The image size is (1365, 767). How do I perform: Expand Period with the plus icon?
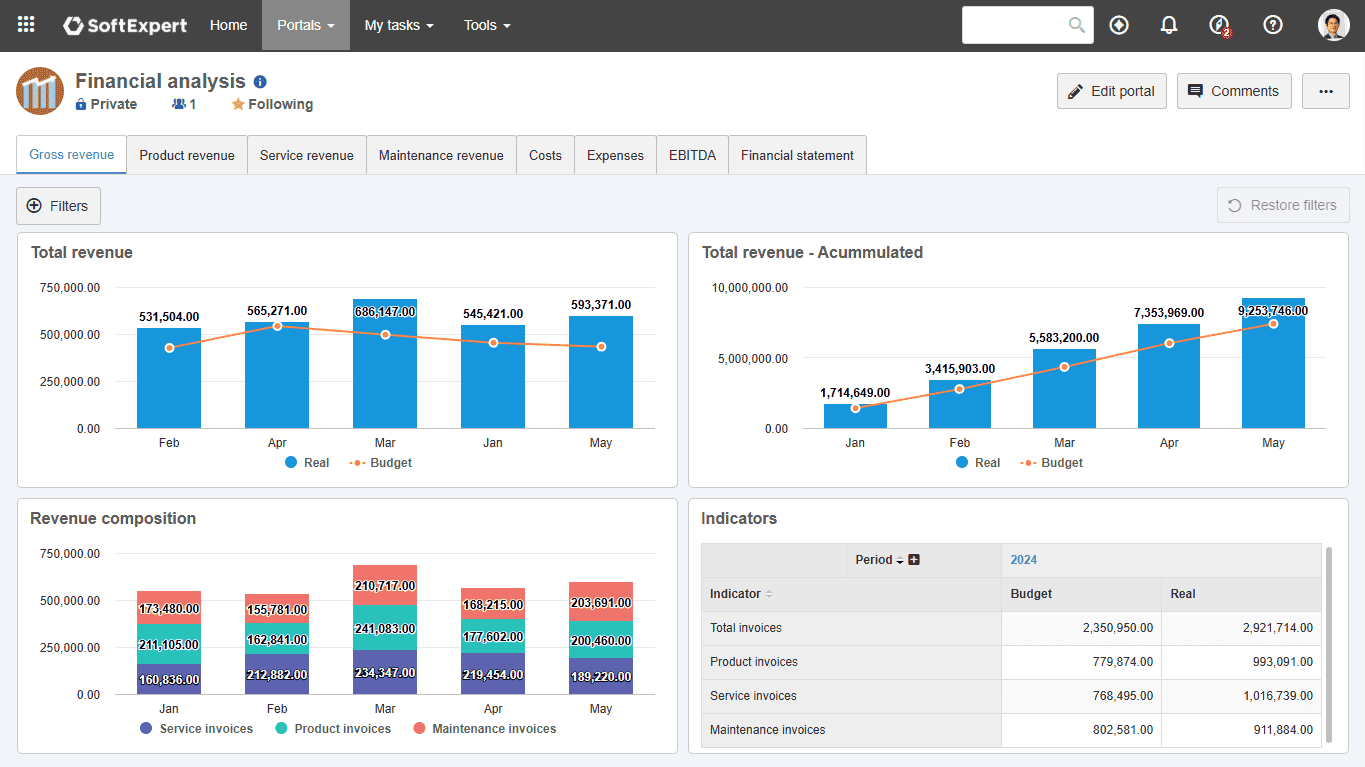tap(914, 560)
